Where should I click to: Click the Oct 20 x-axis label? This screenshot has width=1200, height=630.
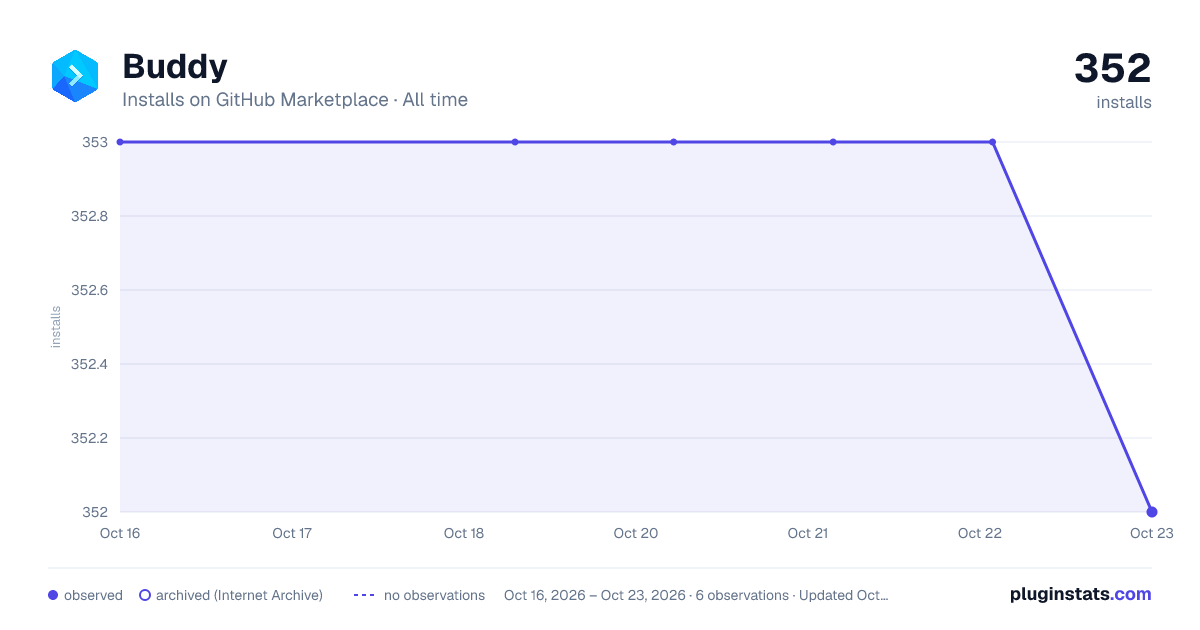coord(636,534)
